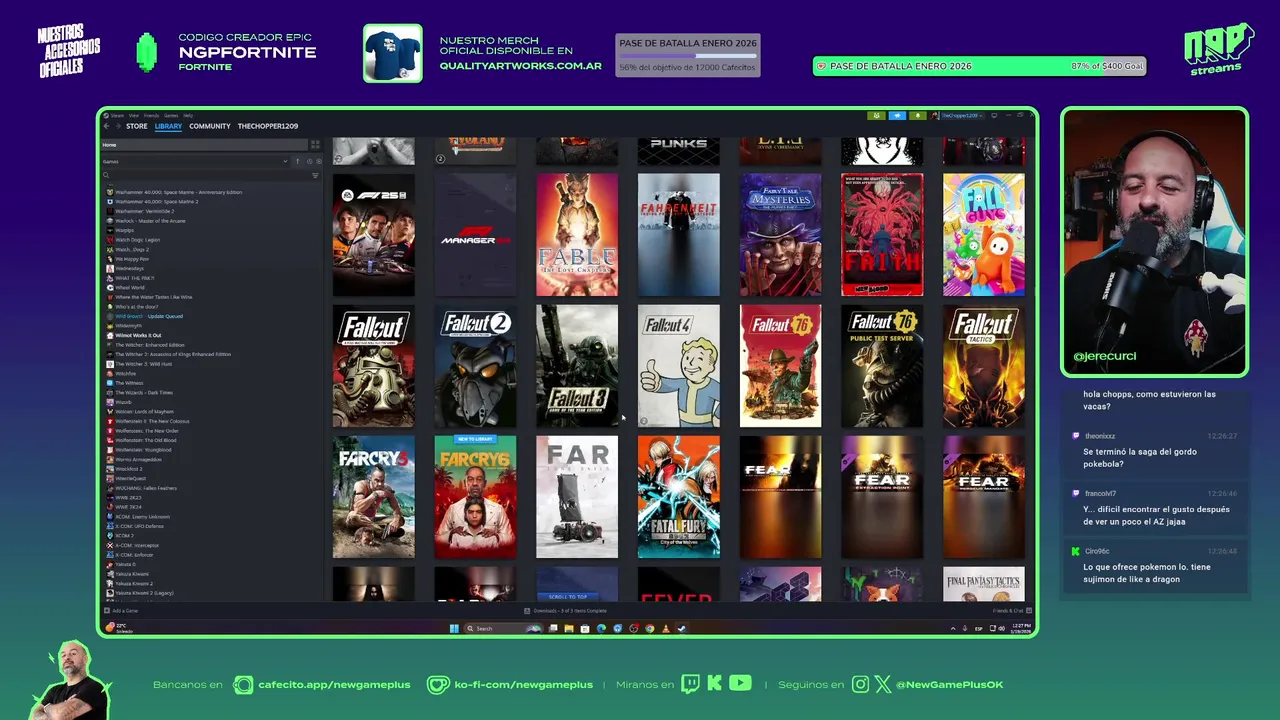Open the F1 25 game cover
Viewport: 1280px width, 720px height.
point(374,235)
